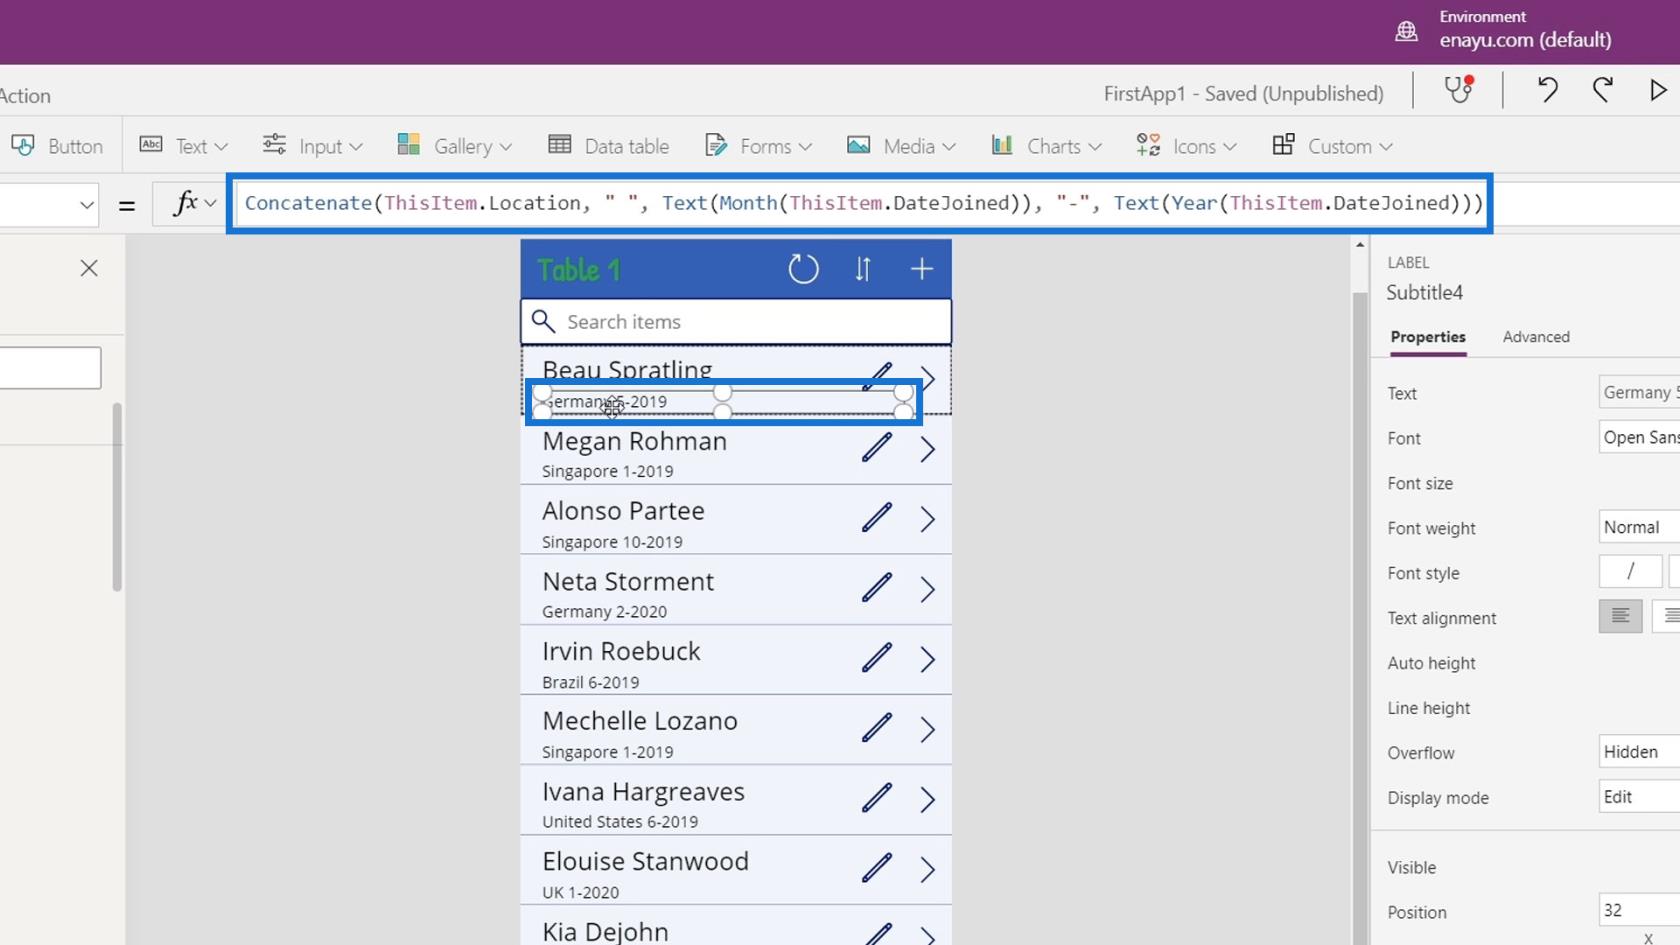Click the search magnifier icon
This screenshot has width=1680, height=945.
[543, 321]
